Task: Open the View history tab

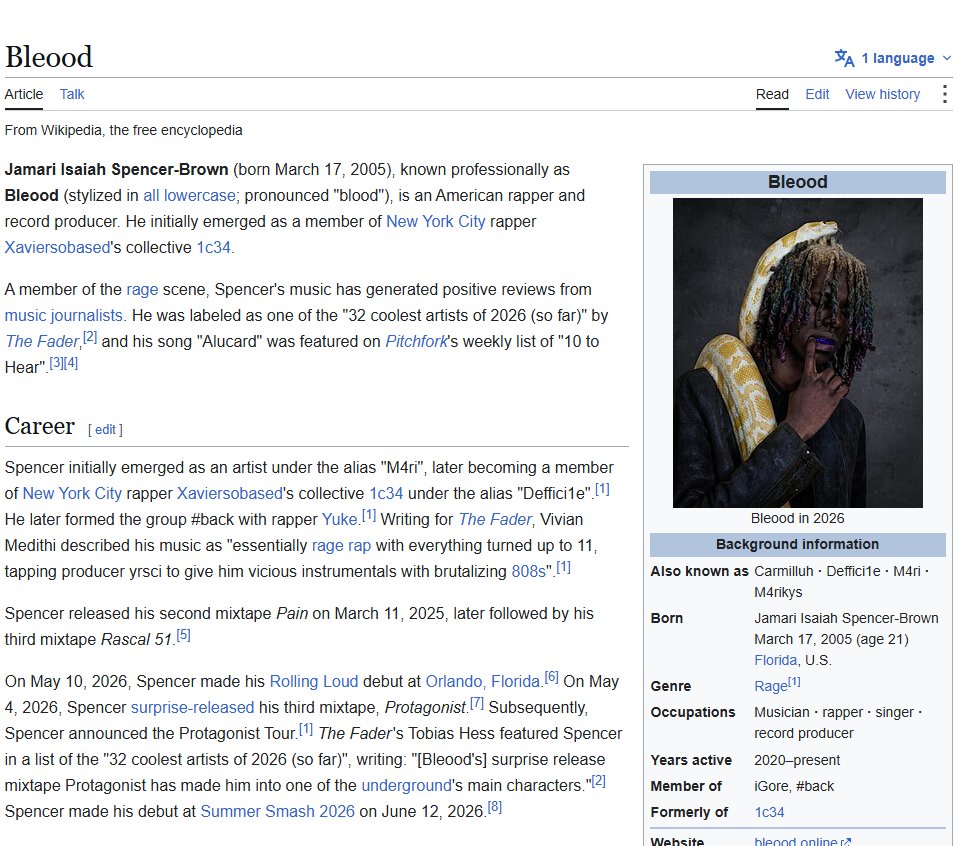Action: (882, 94)
